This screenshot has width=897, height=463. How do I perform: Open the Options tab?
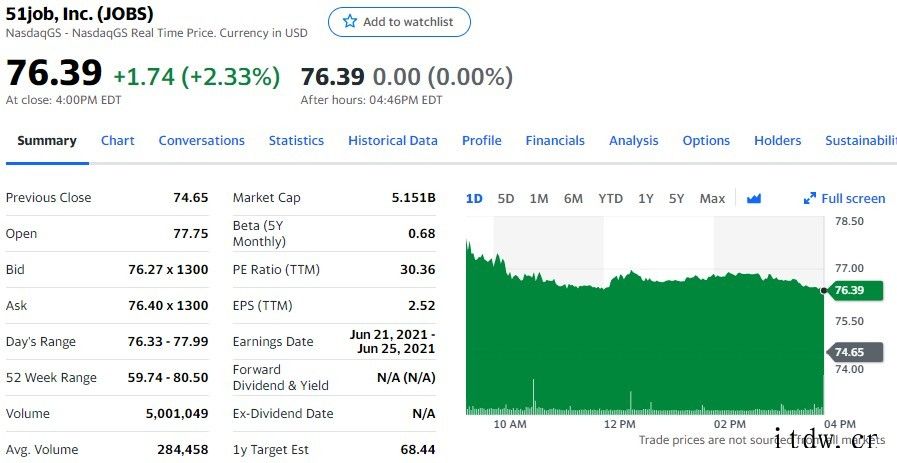pos(706,141)
